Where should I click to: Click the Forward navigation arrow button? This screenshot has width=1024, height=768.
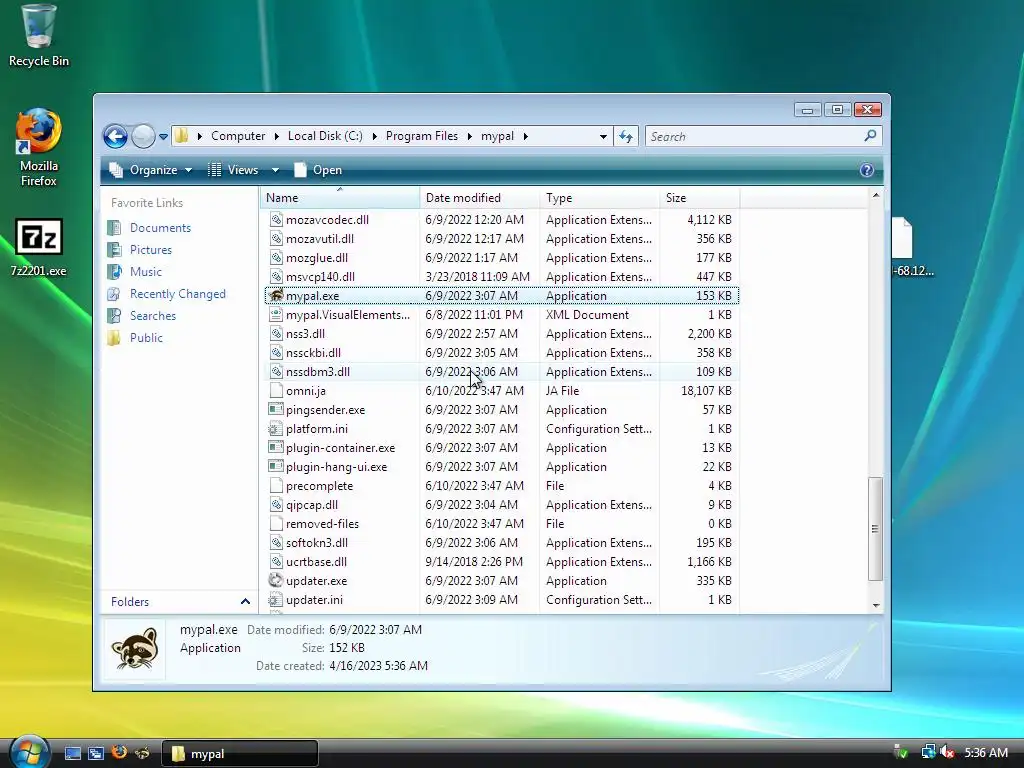[x=143, y=136]
